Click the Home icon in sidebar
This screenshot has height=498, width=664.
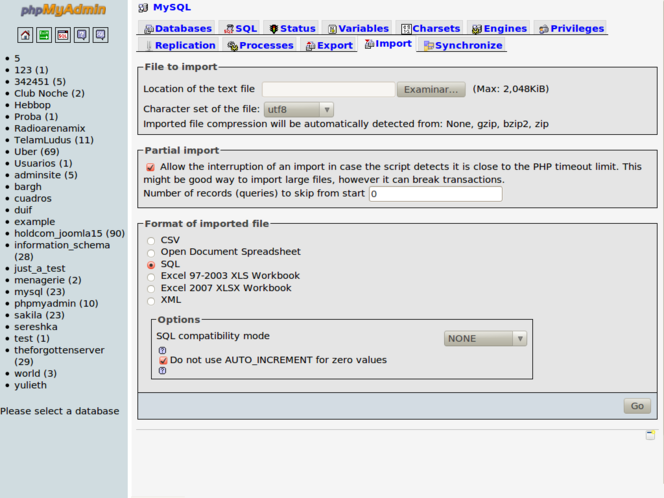point(26,35)
